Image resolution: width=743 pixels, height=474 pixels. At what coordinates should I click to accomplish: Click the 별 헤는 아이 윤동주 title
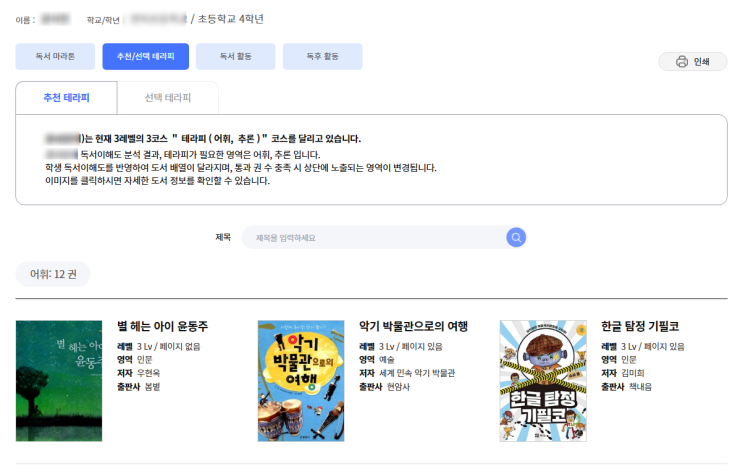162,327
